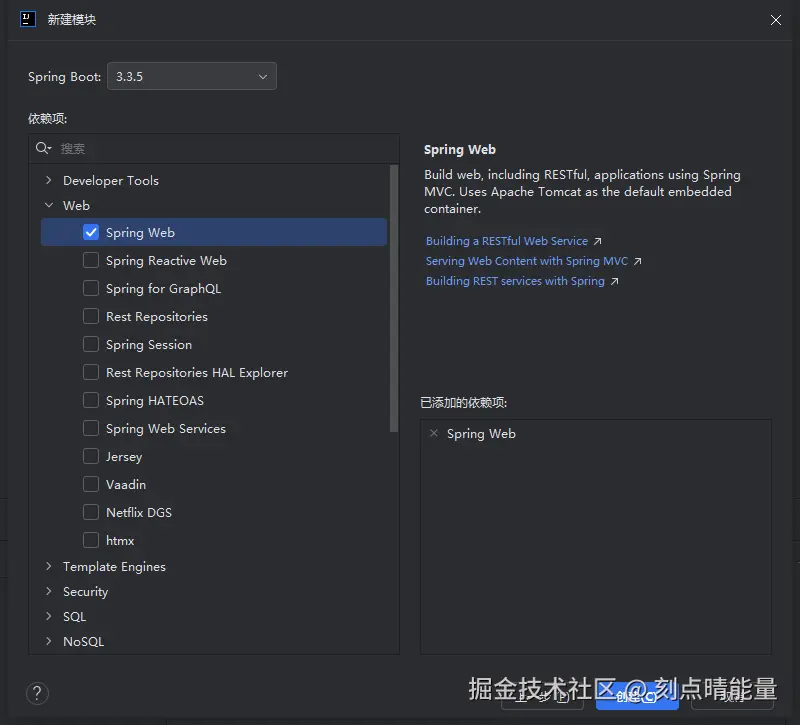Screen dimensions: 800x725
Task: Select the Rest Repositories row label
Action: pos(157,317)
